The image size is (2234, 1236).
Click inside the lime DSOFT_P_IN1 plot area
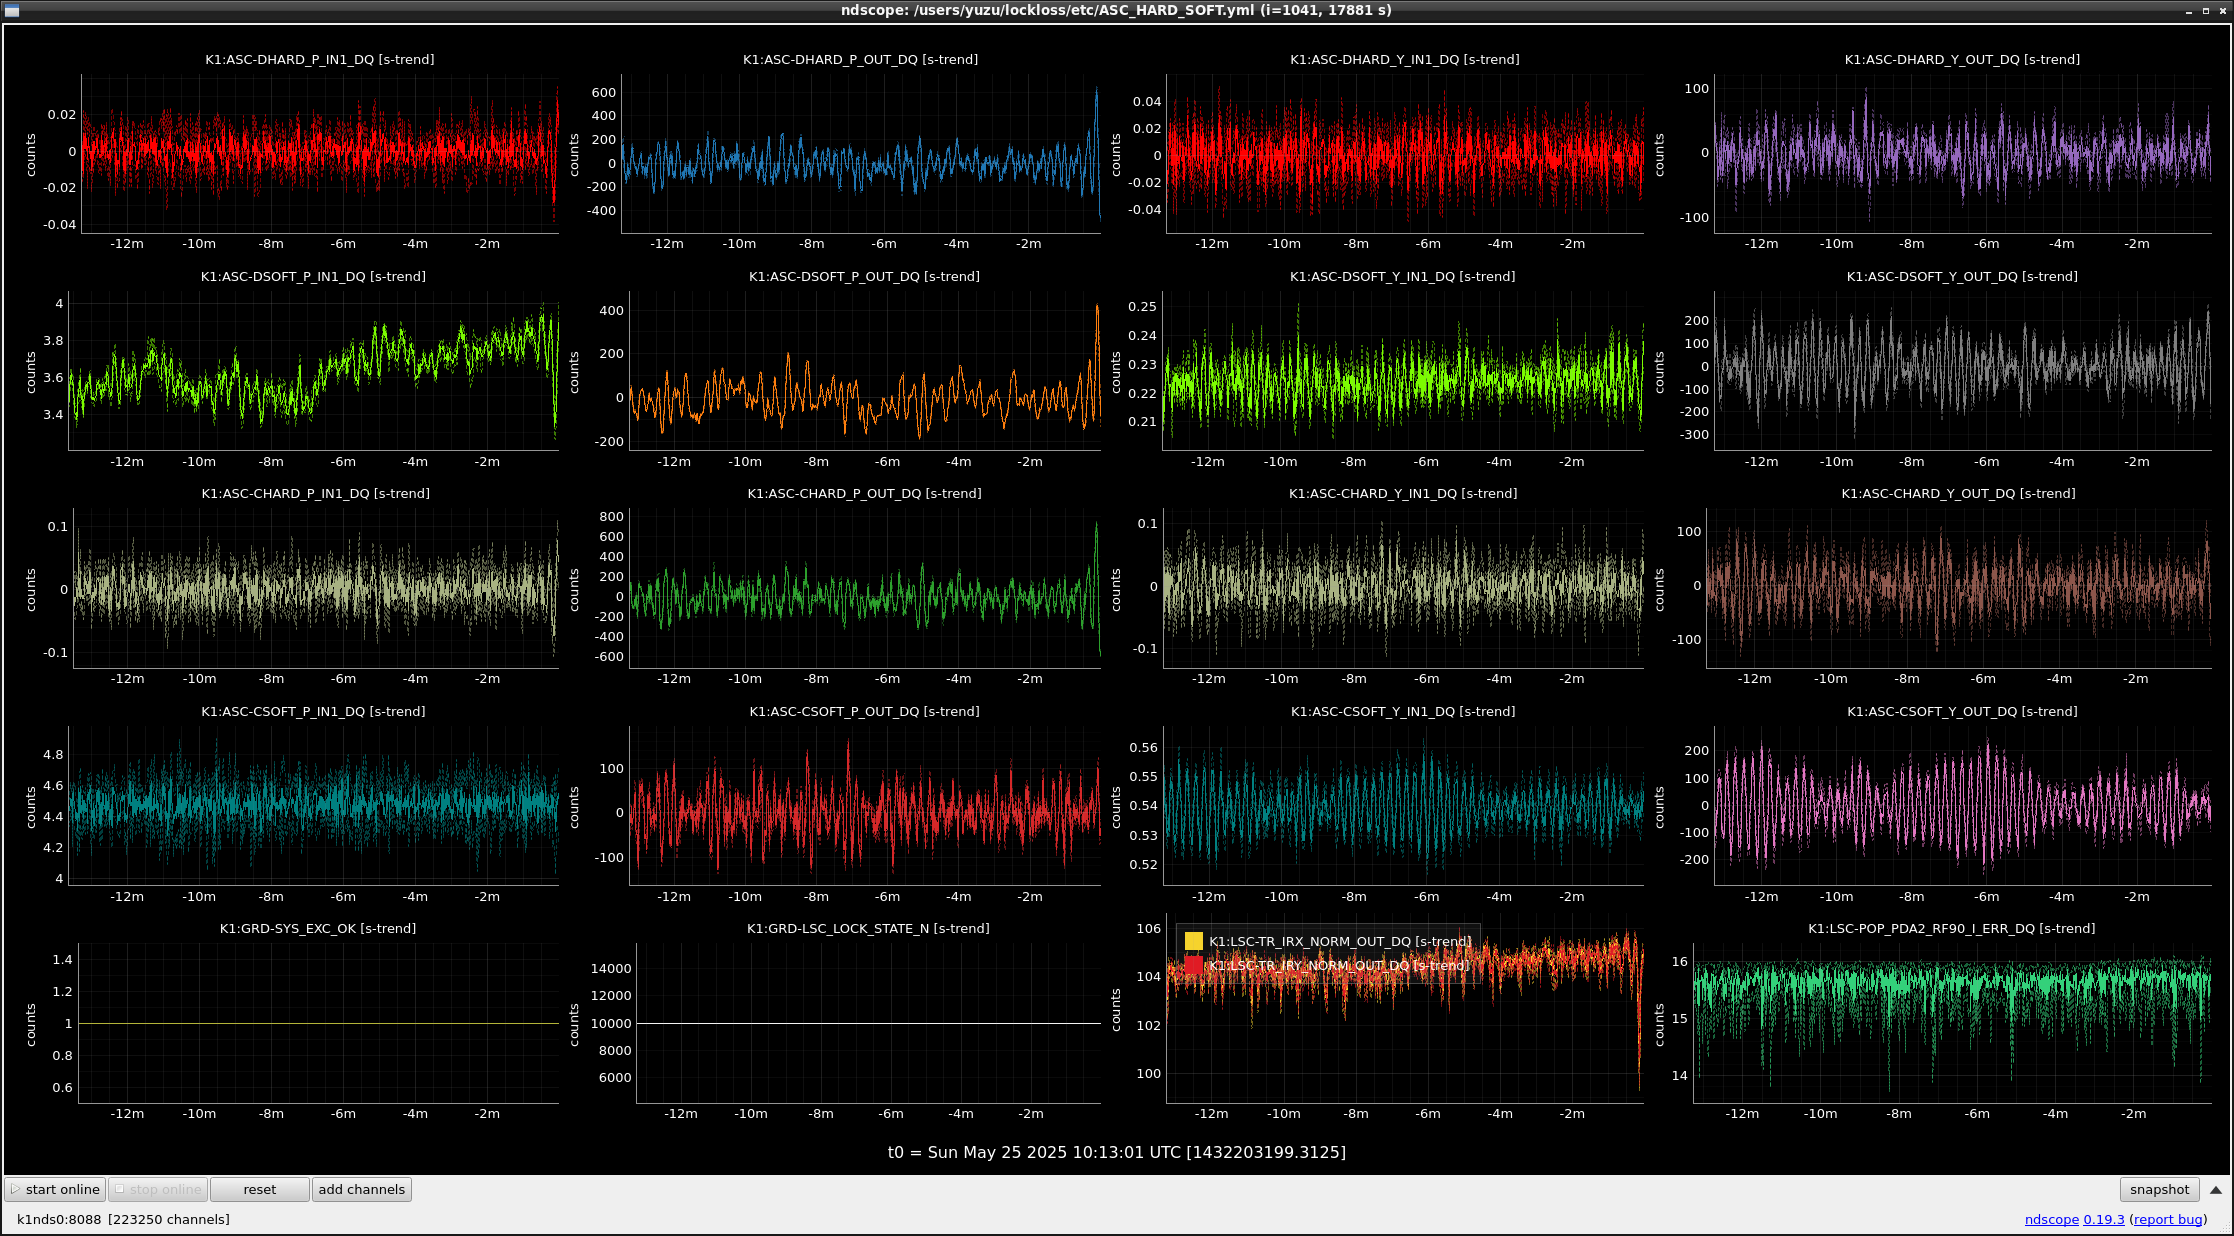coord(313,370)
